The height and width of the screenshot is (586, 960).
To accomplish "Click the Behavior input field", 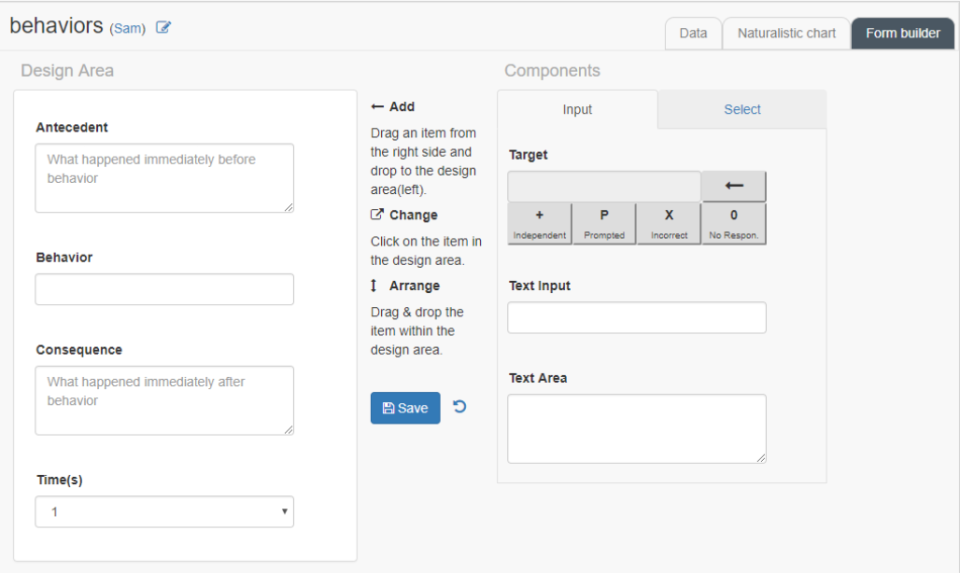I will click(163, 289).
